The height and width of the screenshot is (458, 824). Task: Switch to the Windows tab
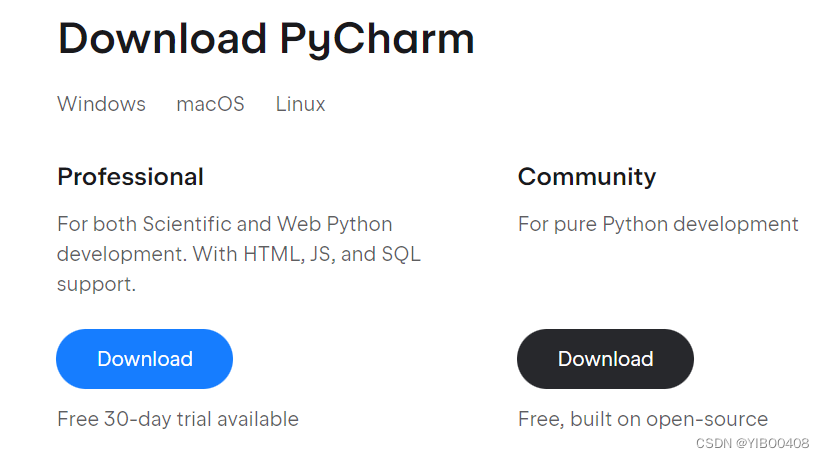[101, 104]
